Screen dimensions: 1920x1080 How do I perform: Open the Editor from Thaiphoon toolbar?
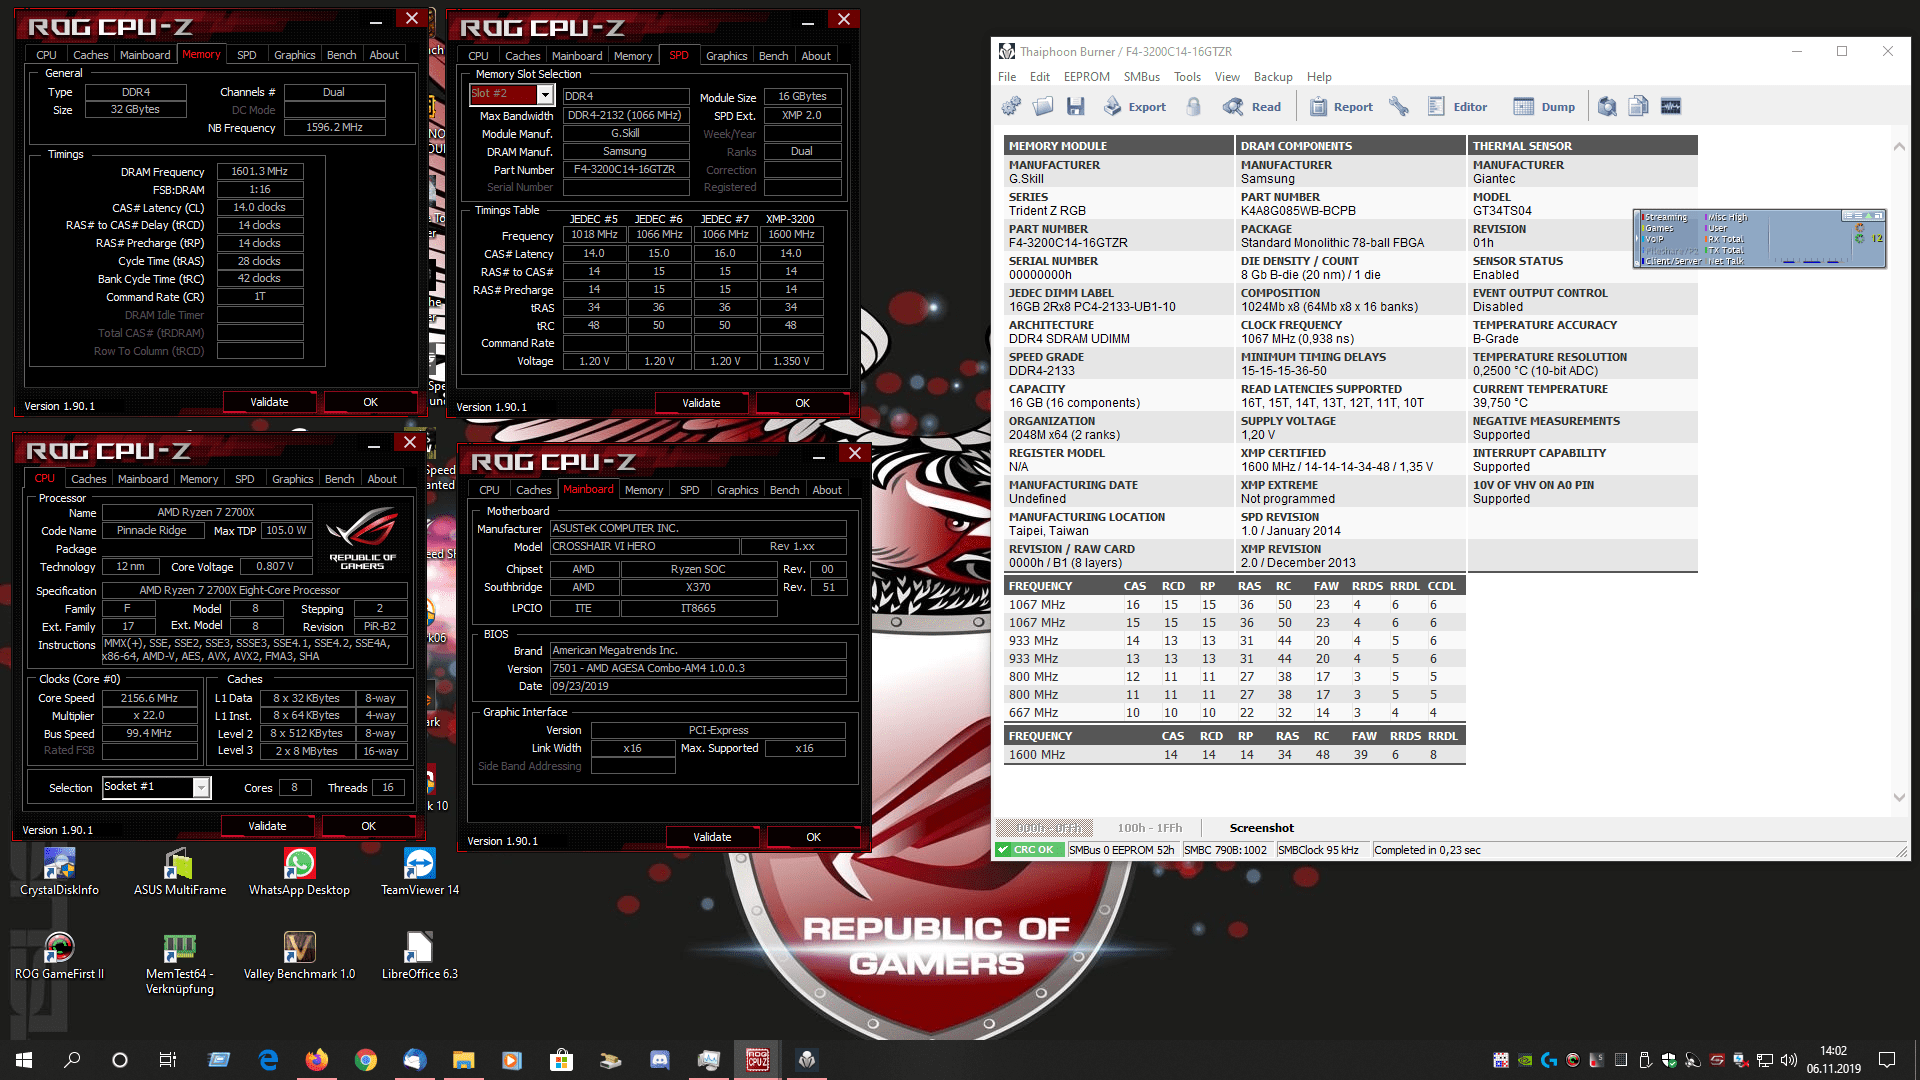pyautogui.click(x=1457, y=106)
